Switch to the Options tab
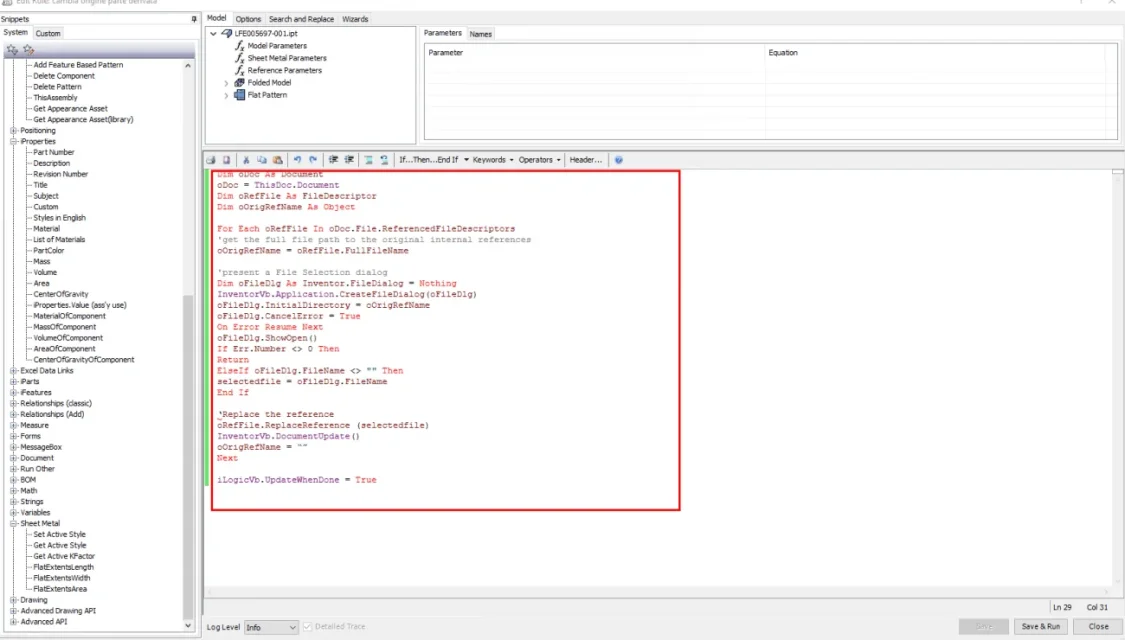Screen dimensions: 1125x640 [x=248, y=19]
